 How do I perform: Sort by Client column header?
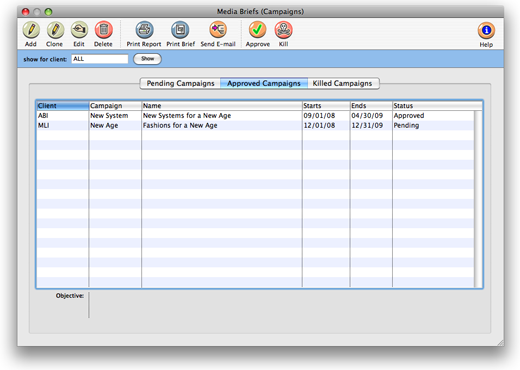[63, 106]
